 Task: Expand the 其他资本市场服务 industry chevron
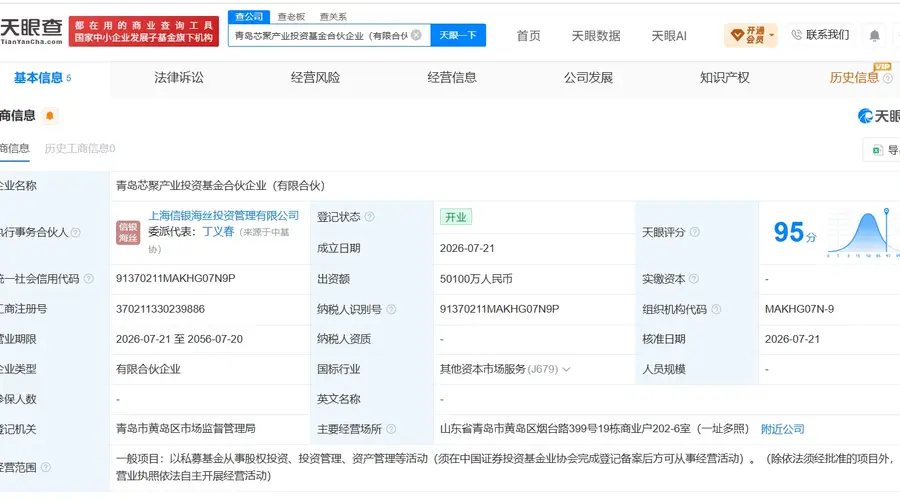tap(567, 369)
